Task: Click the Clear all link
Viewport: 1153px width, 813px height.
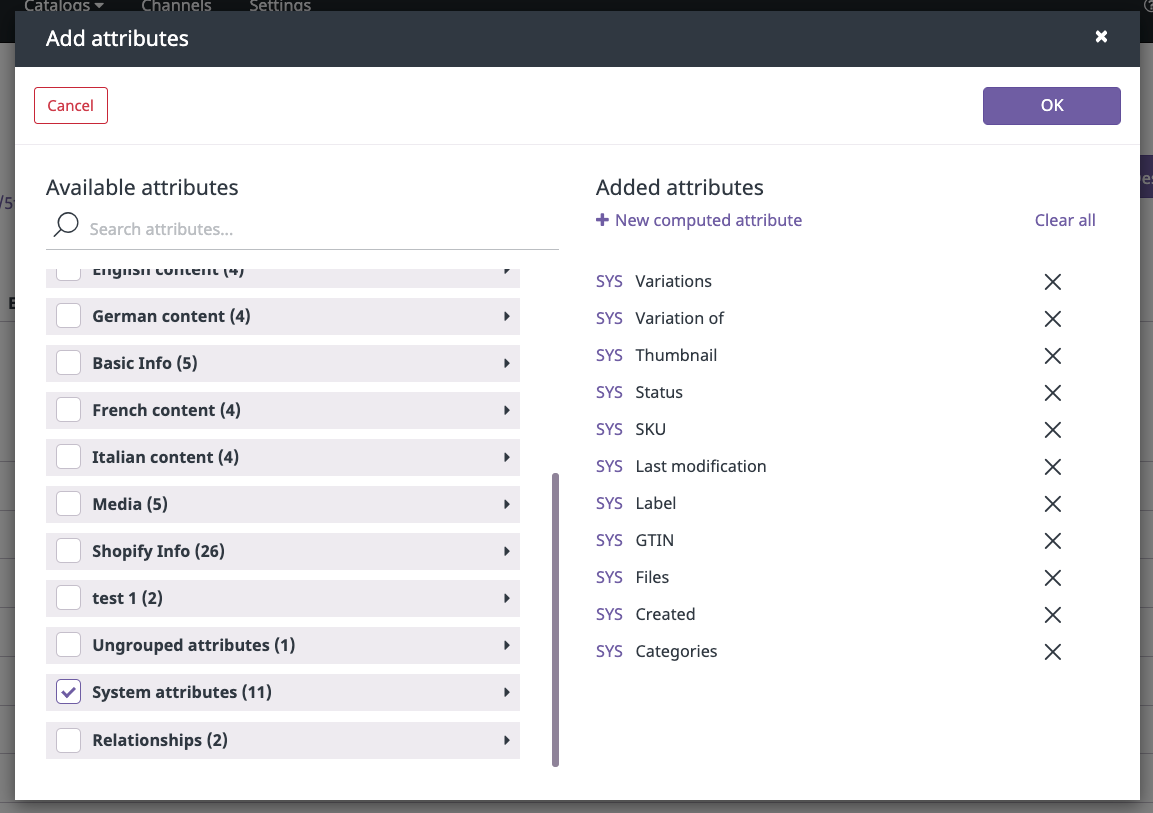Action: coord(1065,220)
